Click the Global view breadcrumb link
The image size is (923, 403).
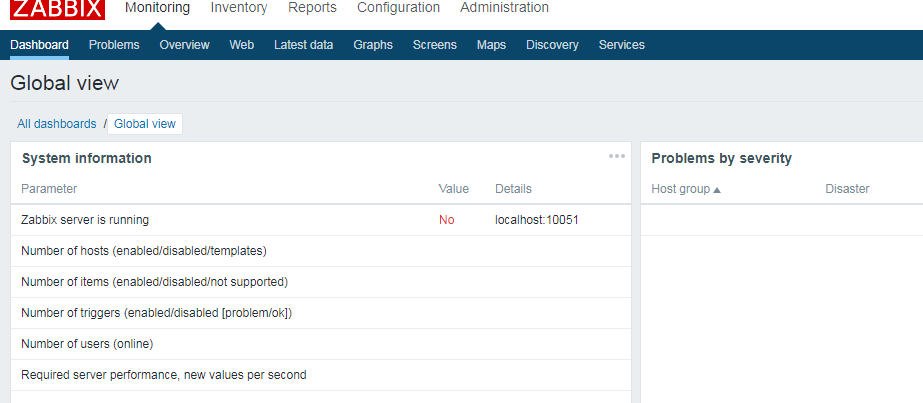[145, 124]
